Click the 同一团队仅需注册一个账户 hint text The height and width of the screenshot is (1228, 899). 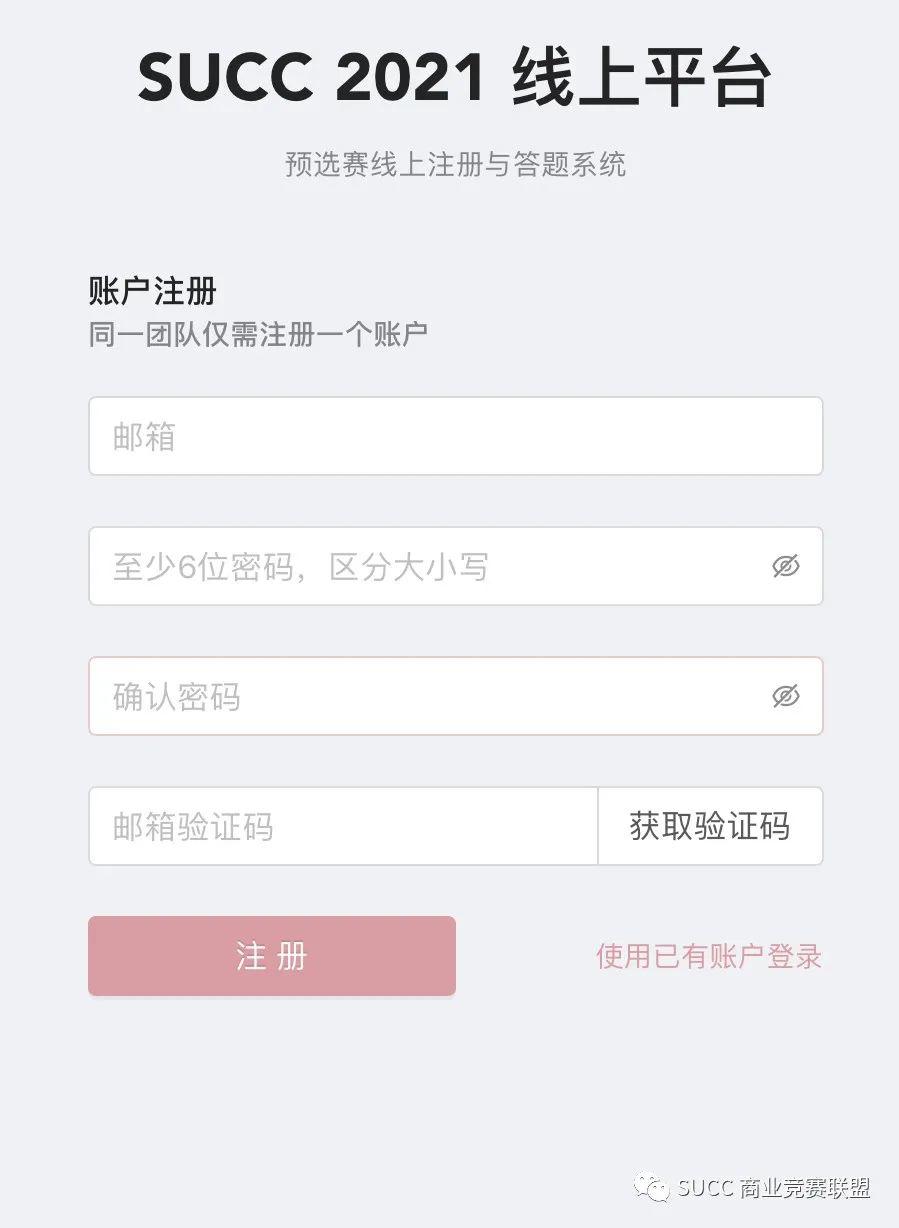(258, 334)
